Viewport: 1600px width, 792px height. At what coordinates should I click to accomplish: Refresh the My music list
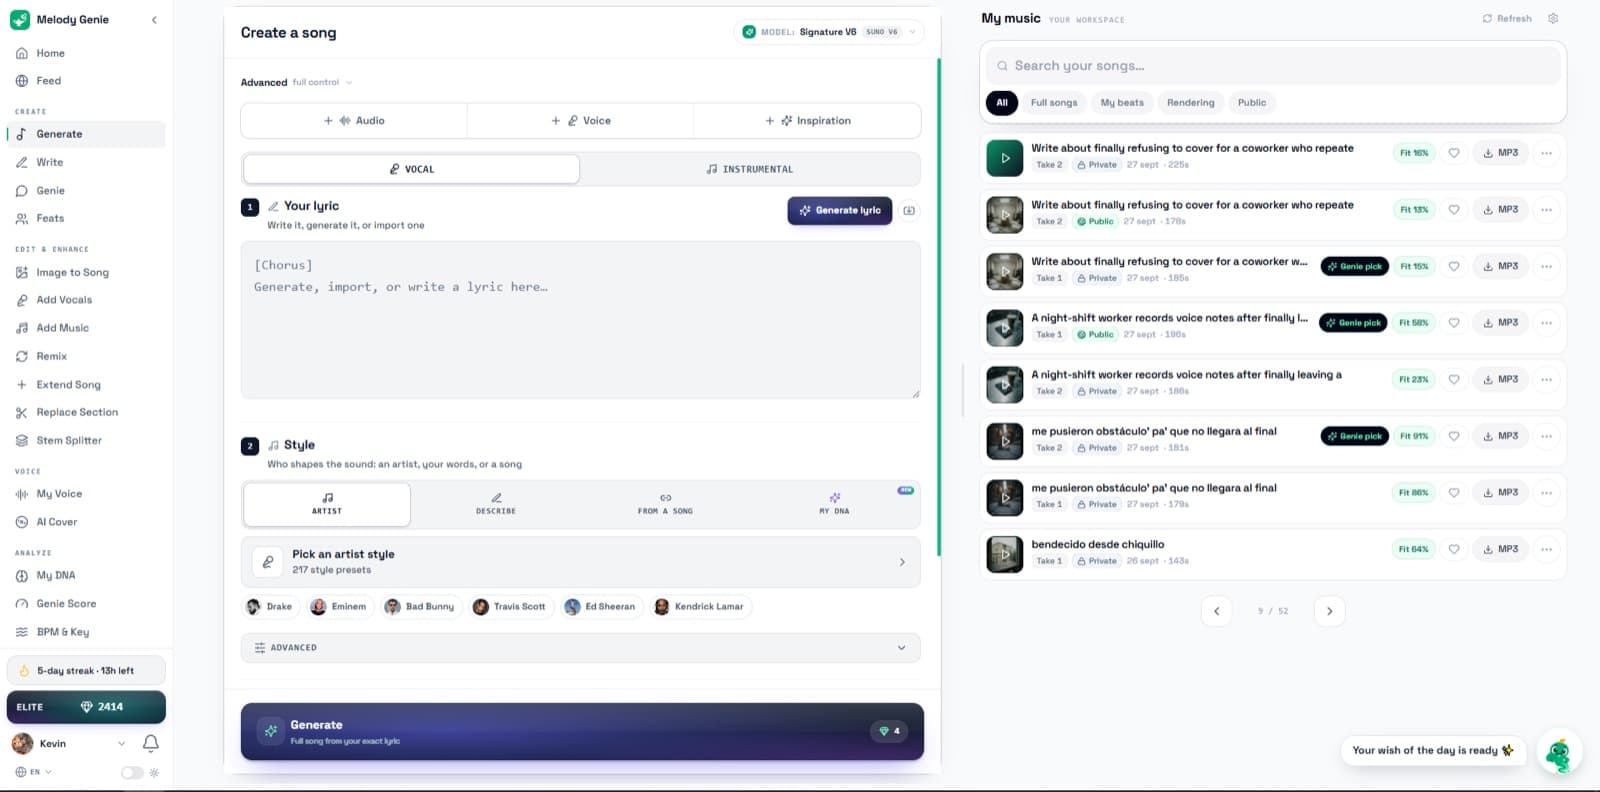(x=1507, y=18)
